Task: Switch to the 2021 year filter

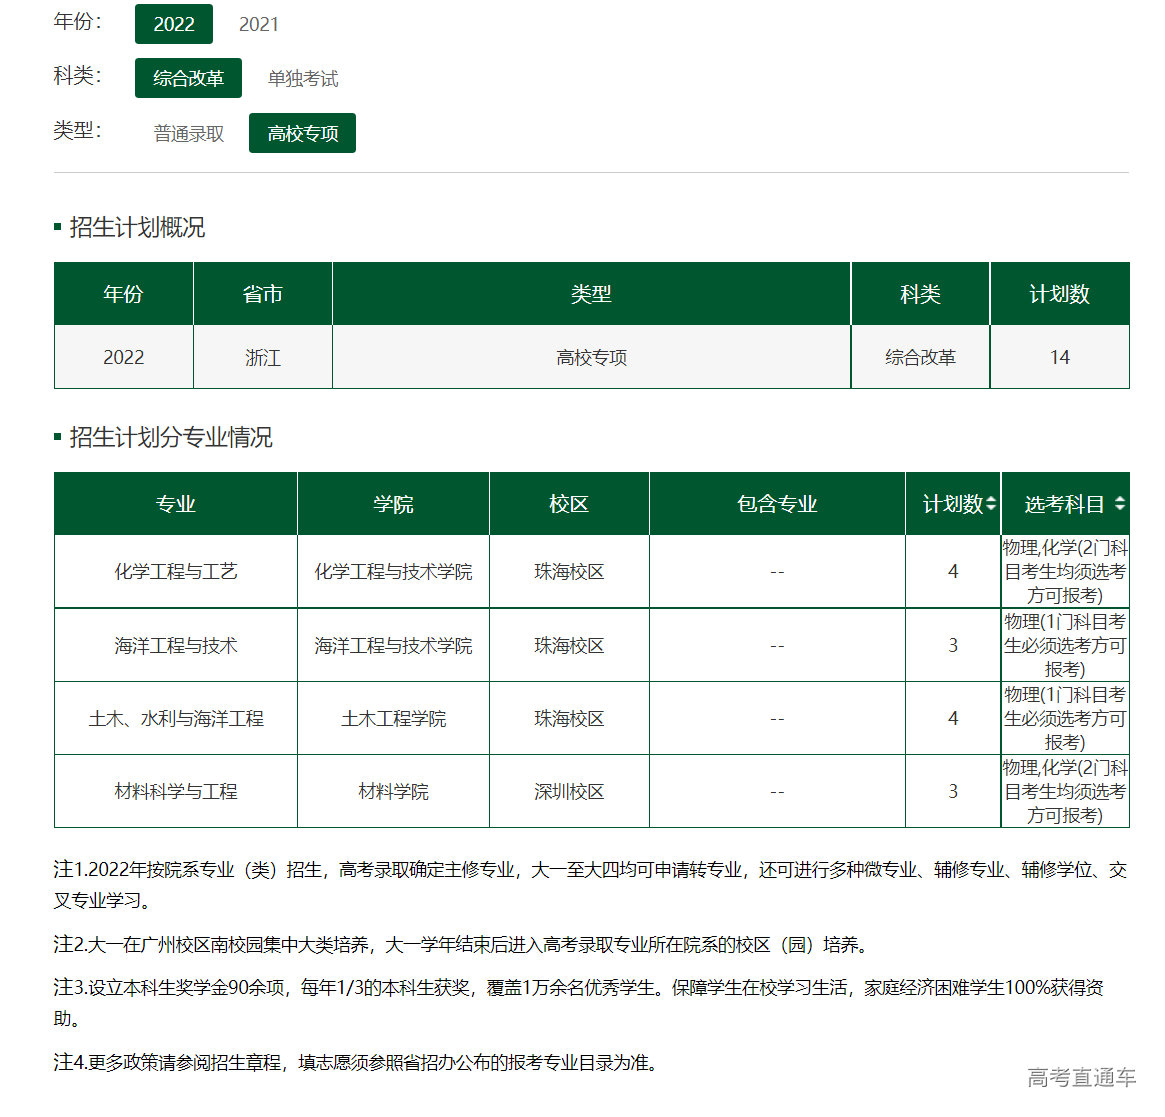Action: [257, 24]
